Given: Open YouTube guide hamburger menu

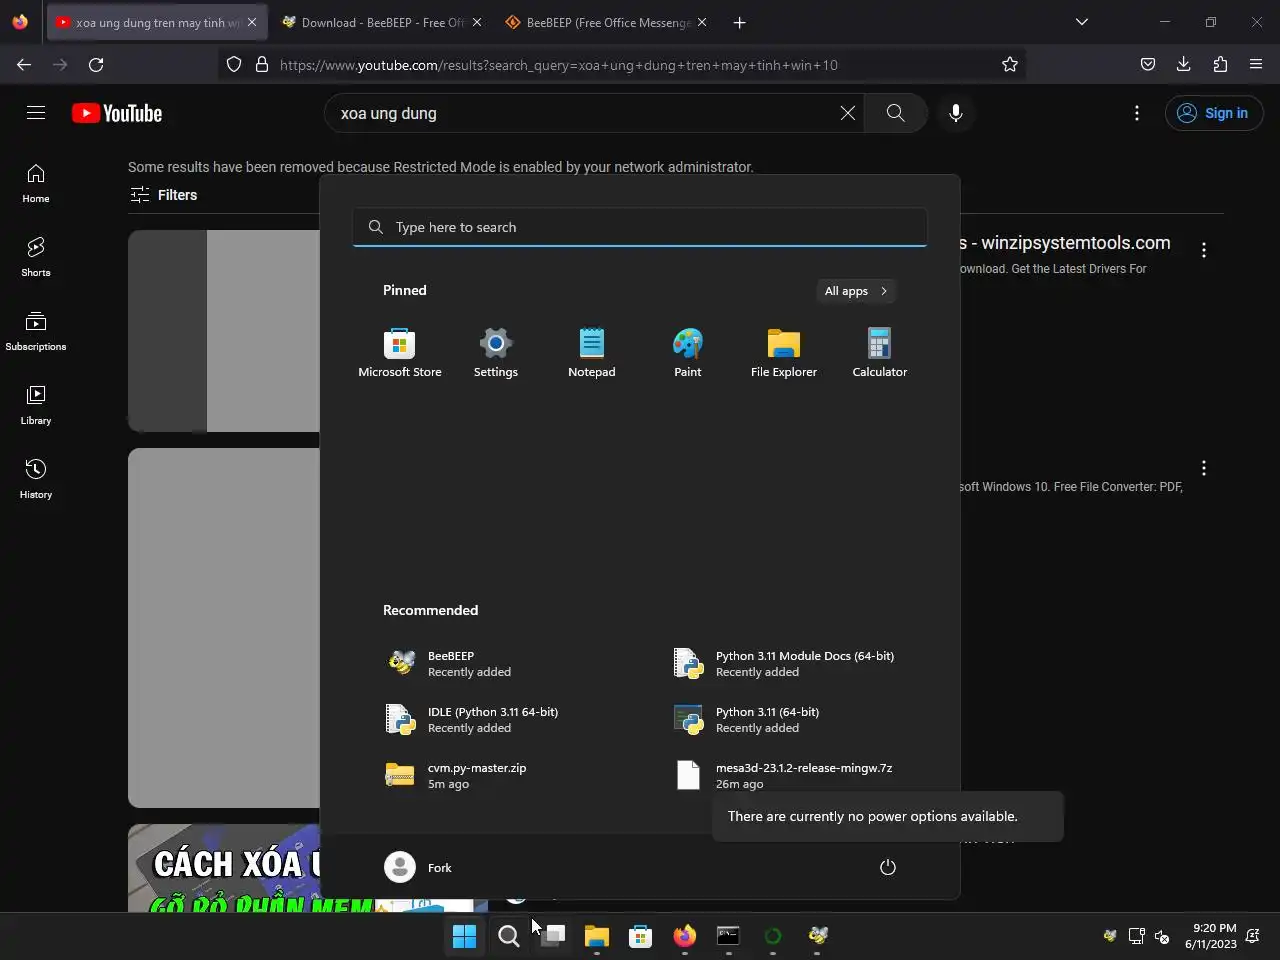Looking at the screenshot, I should point(36,113).
